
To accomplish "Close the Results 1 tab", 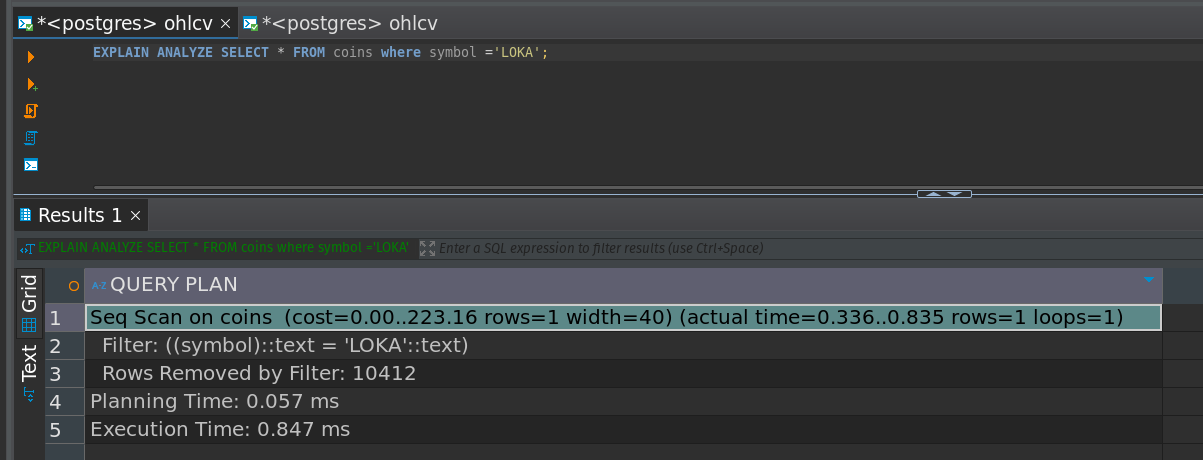I will (x=136, y=215).
